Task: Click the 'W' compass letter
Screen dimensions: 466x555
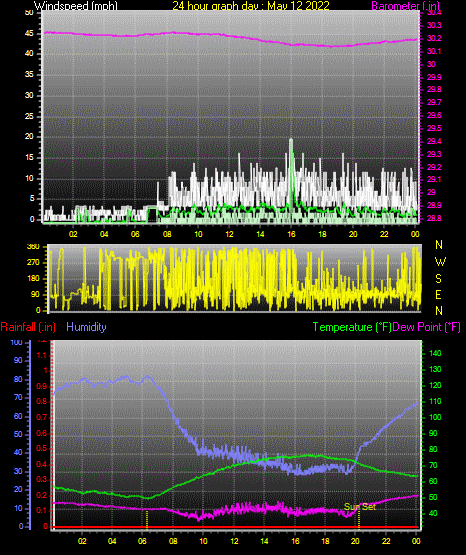Action: [440, 262]
